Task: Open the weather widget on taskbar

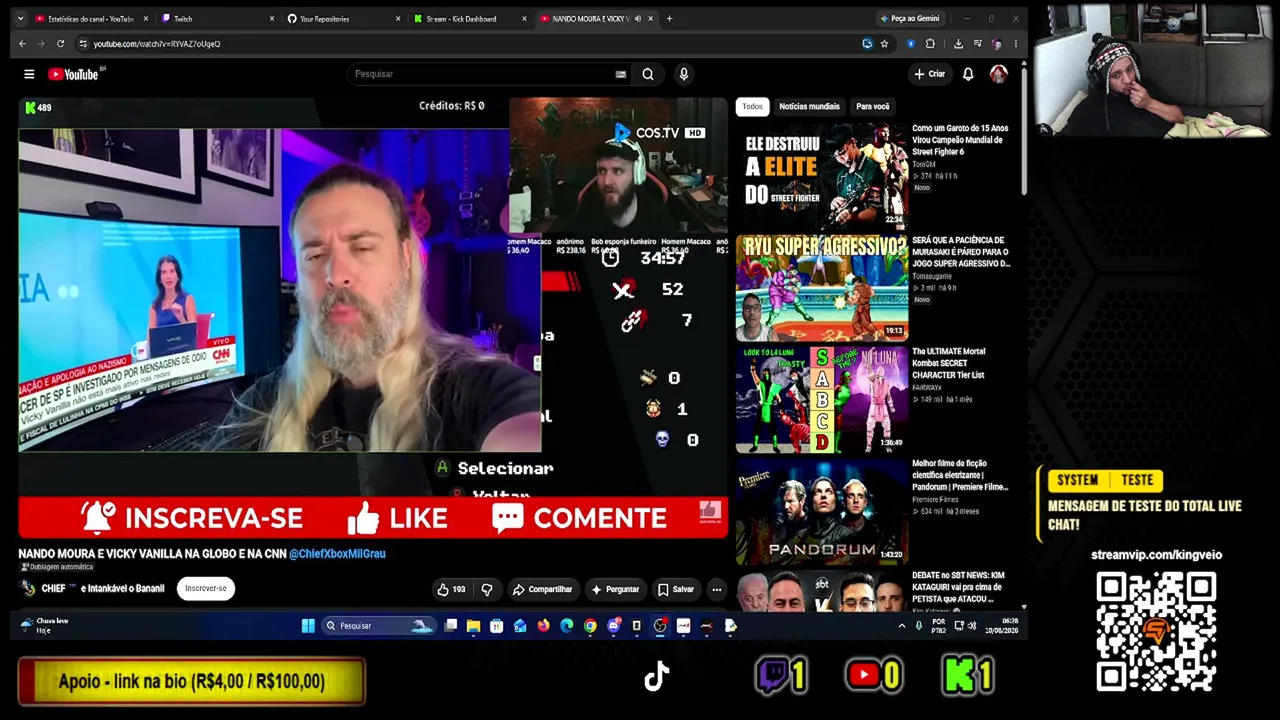Action: [x=43, y=626]
